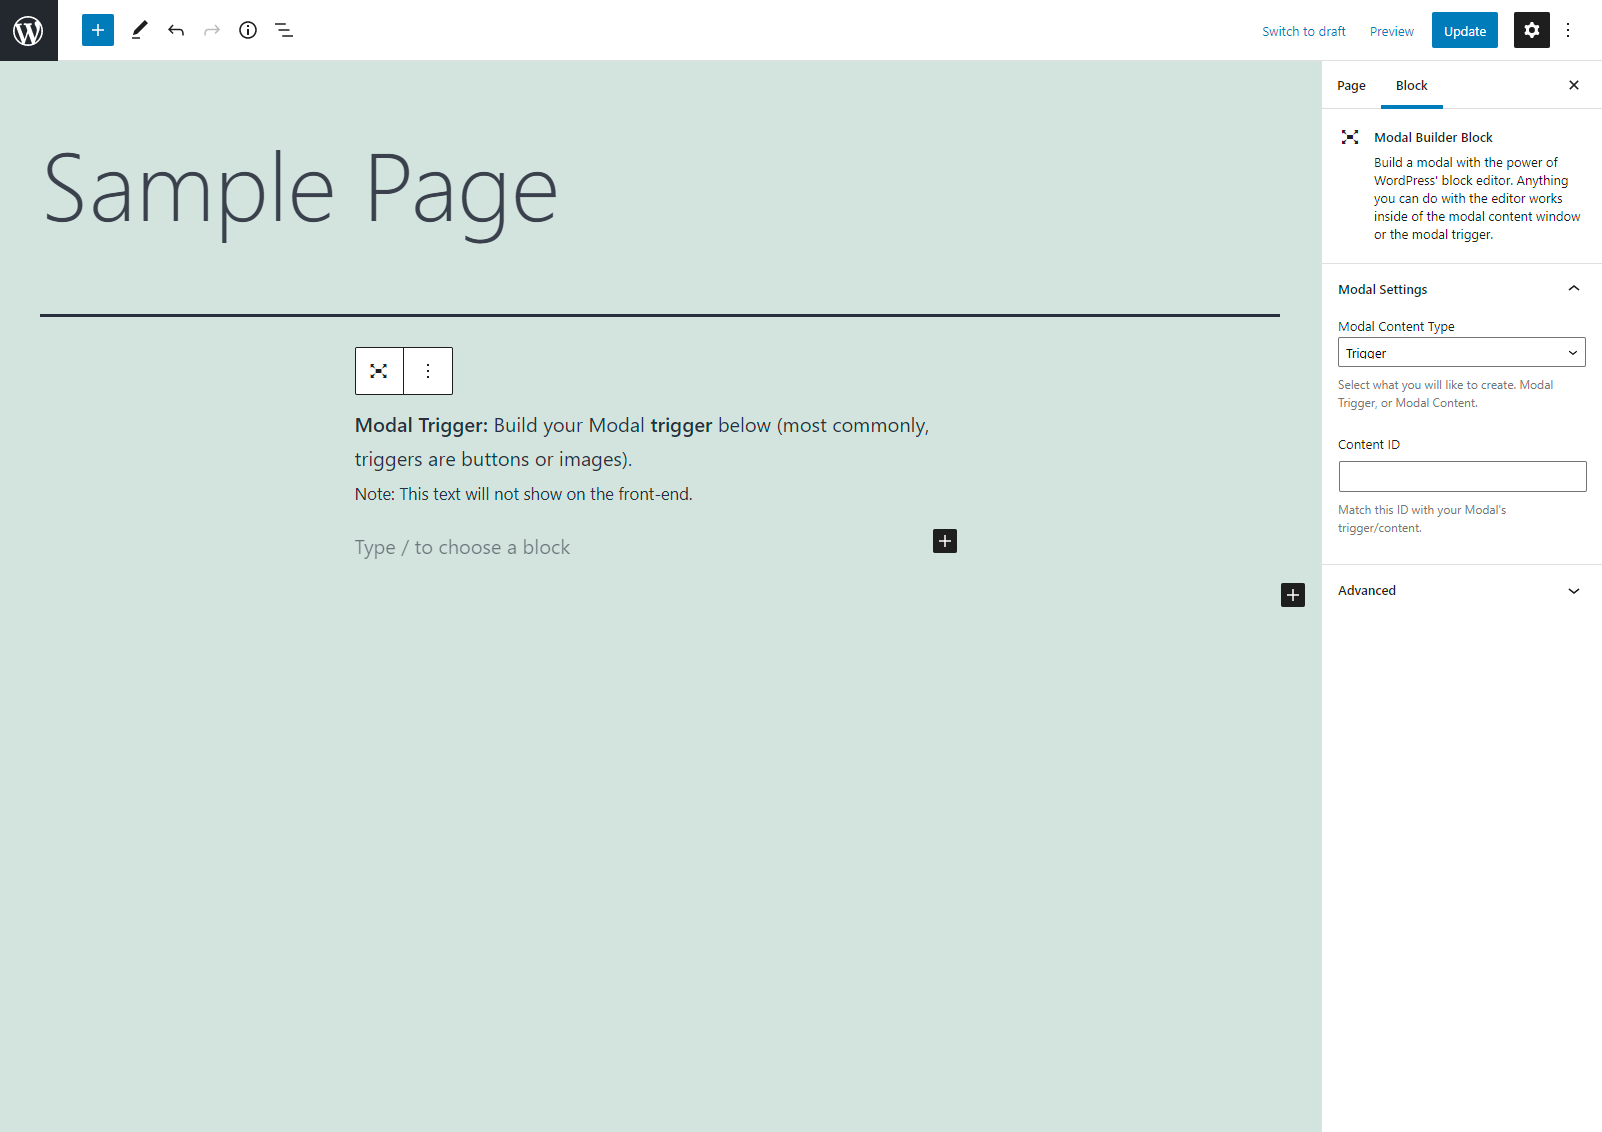This screenshot has width=1602, height=1132.
Task: Undo the last change
Action: tap(176, 30)
